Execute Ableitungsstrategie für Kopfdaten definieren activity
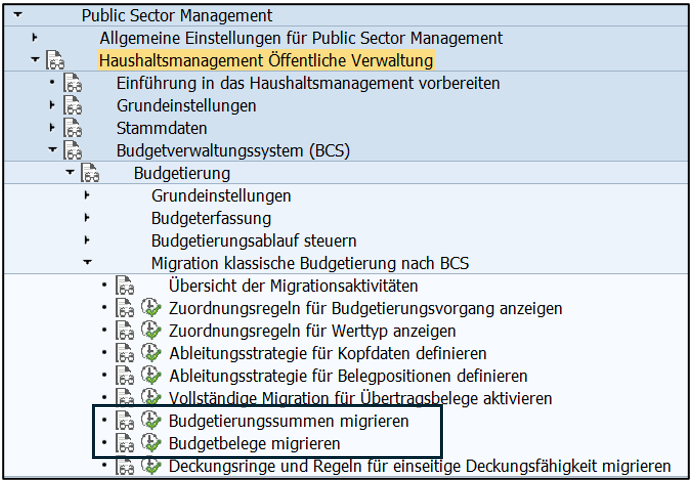Screen dimensions: 692x482 point(152,353)
